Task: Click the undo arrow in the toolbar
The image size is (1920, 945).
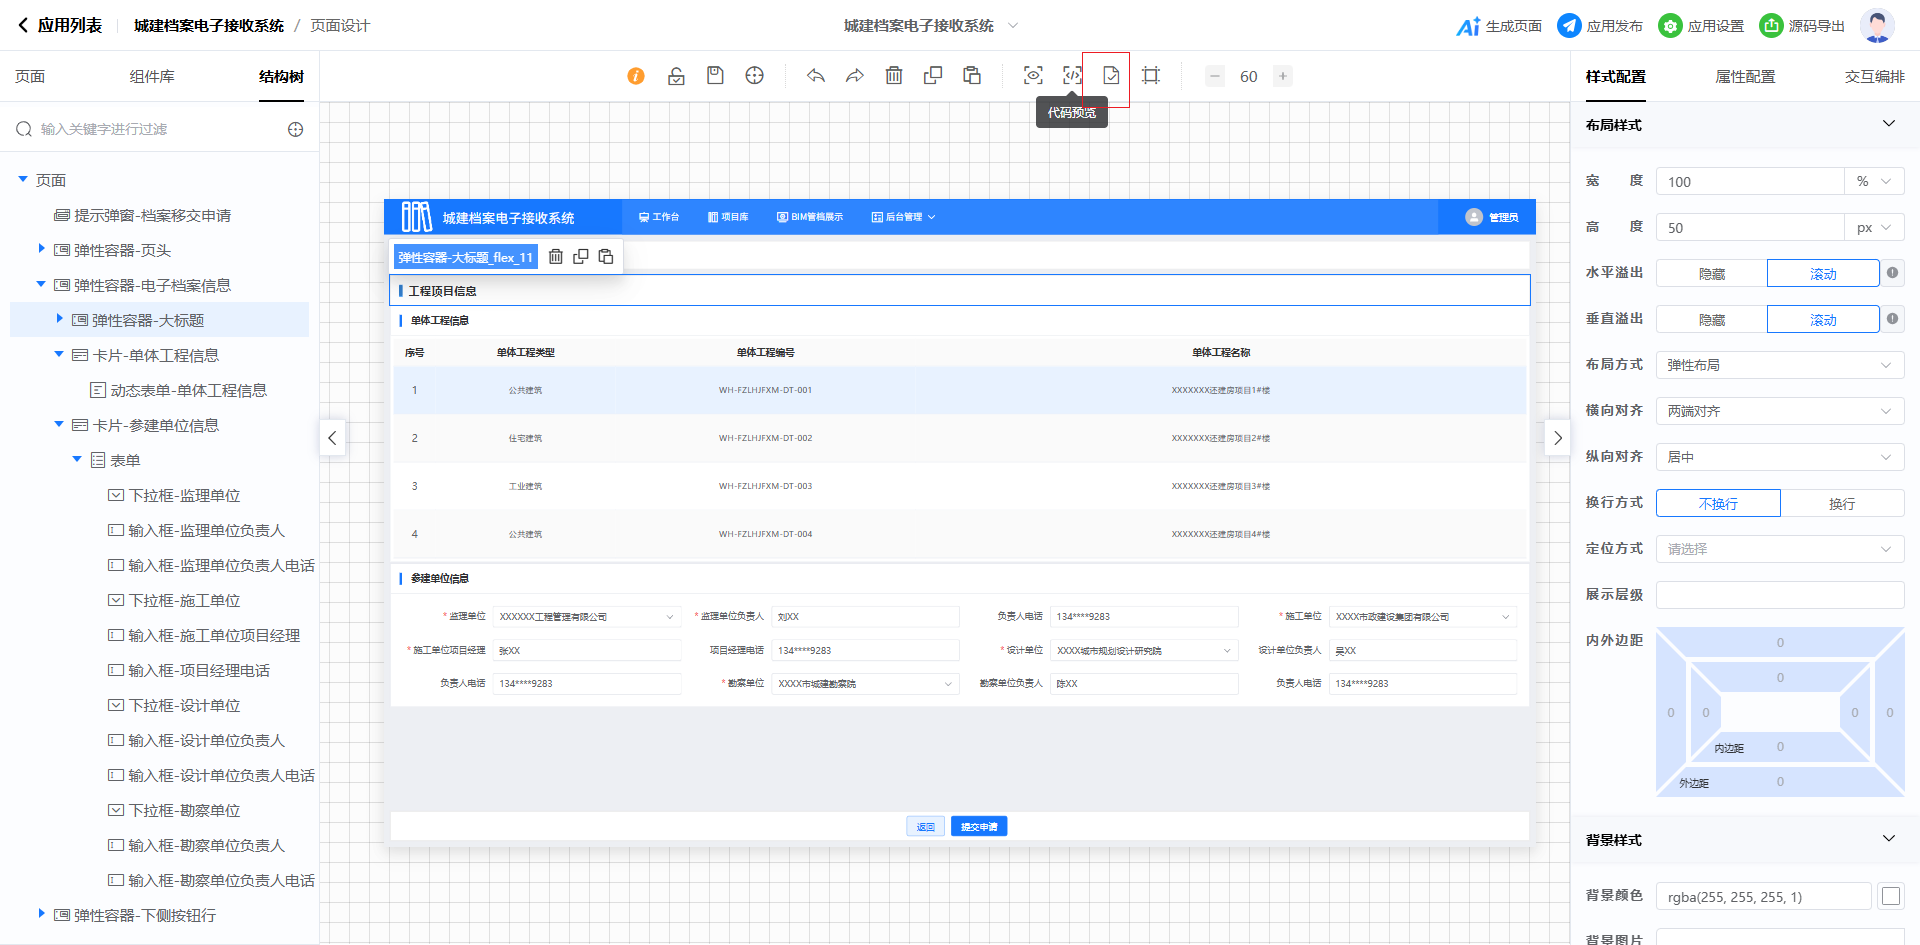Action: (816, 76)
